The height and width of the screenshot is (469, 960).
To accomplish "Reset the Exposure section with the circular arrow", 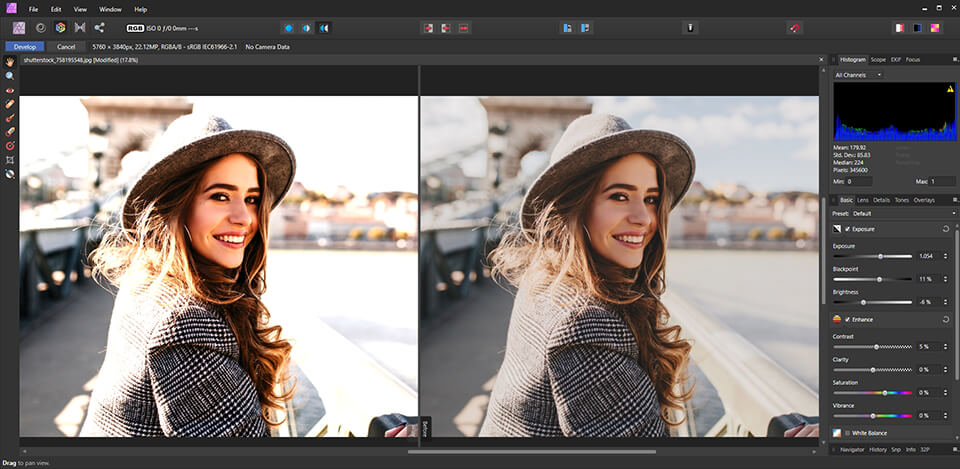I will (x=946, y=229).
